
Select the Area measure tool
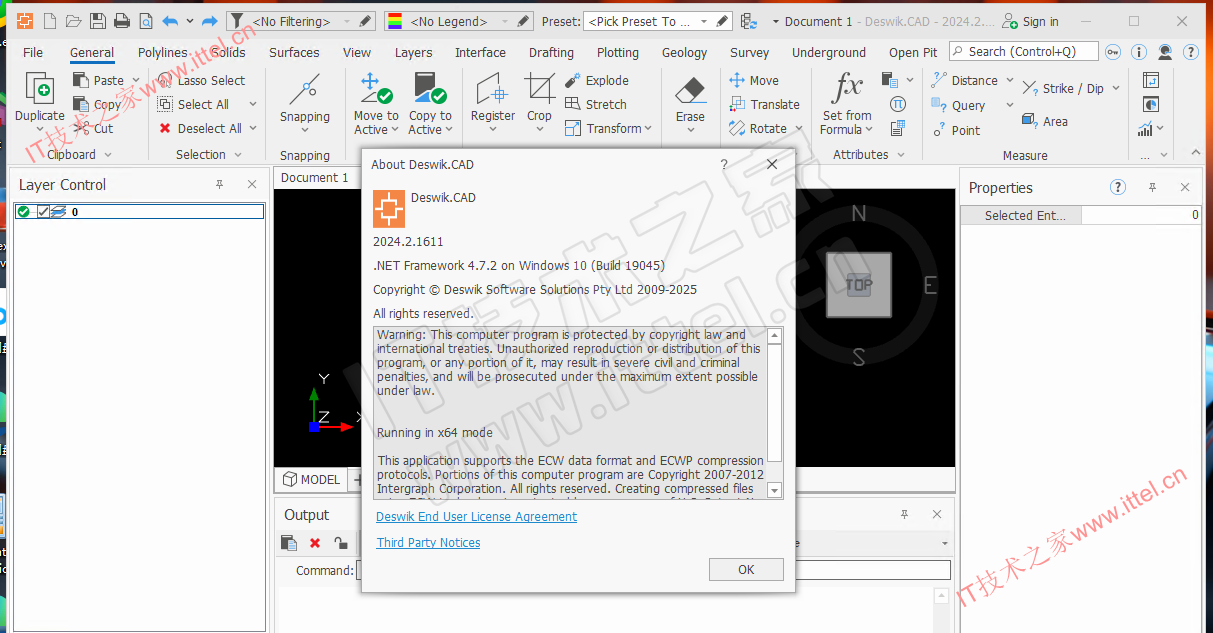click(1045, 121)
